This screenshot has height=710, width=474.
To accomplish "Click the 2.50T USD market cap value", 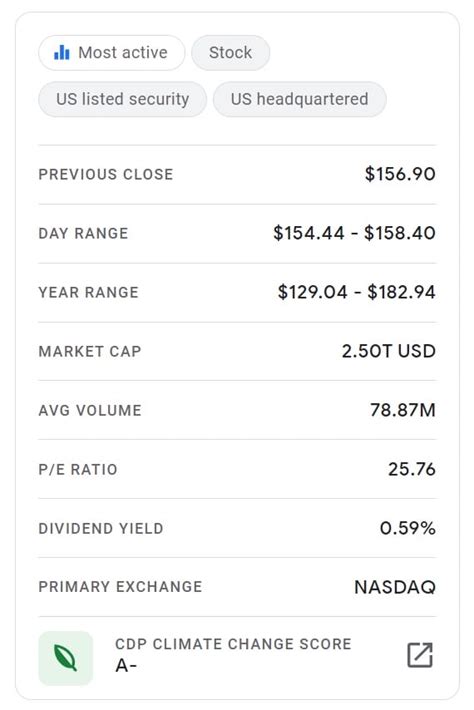I will click(x=388, y=351).
